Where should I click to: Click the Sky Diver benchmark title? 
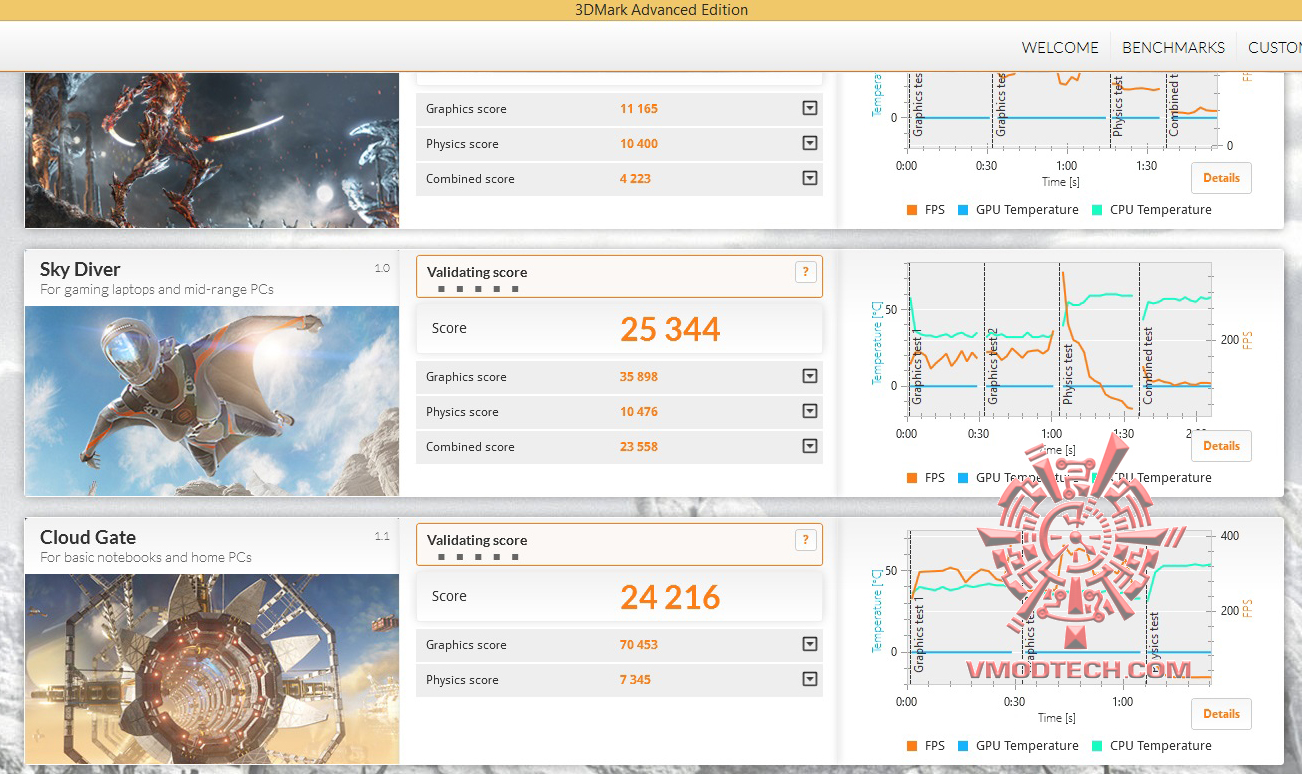coord(80,269)
